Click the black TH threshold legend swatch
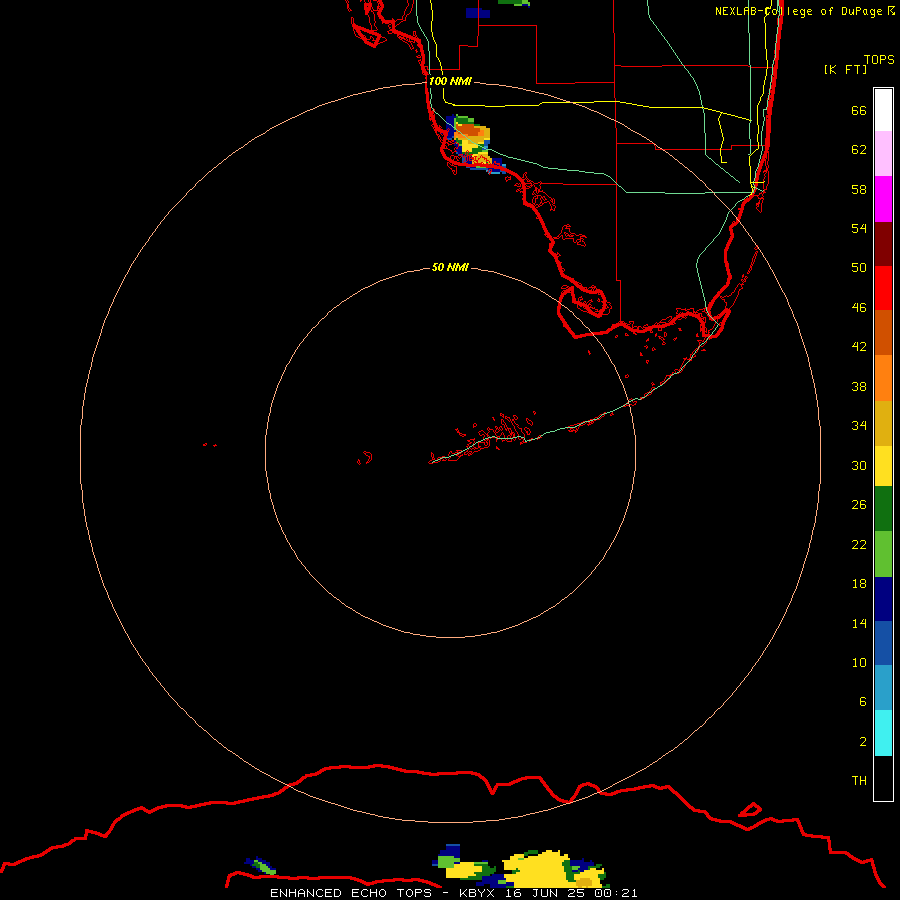This screenshot has width=900, height=900. click(x=883, y=778)
